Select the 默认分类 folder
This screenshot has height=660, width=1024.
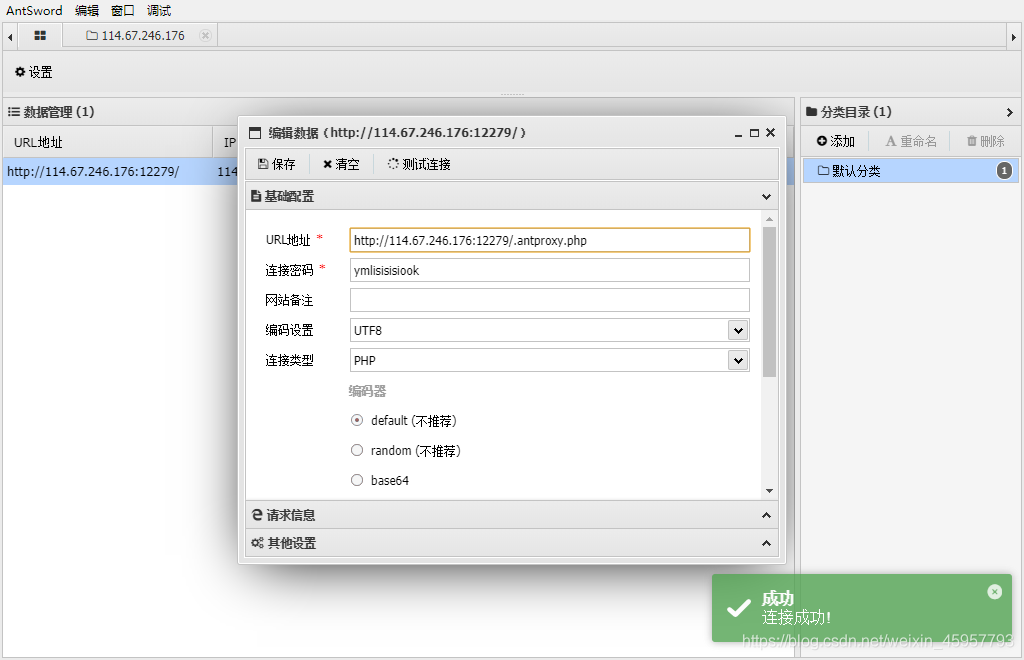pyautogui.click(x=910, y=171)
